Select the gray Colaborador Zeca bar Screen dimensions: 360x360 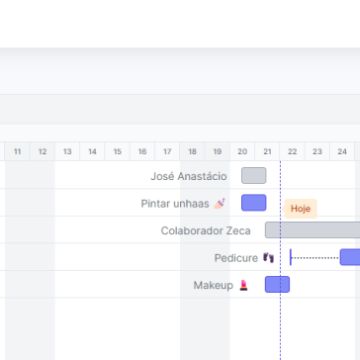[313, 230]
